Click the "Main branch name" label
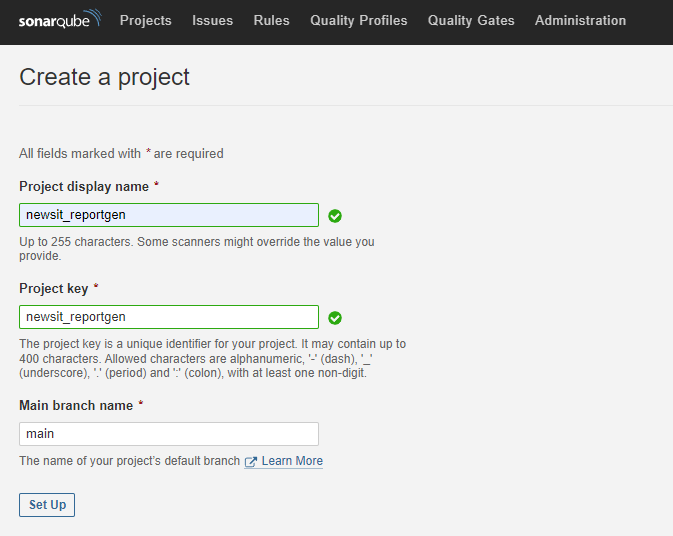The height and width of the screenshot is (536, 673). pos(76,405)
